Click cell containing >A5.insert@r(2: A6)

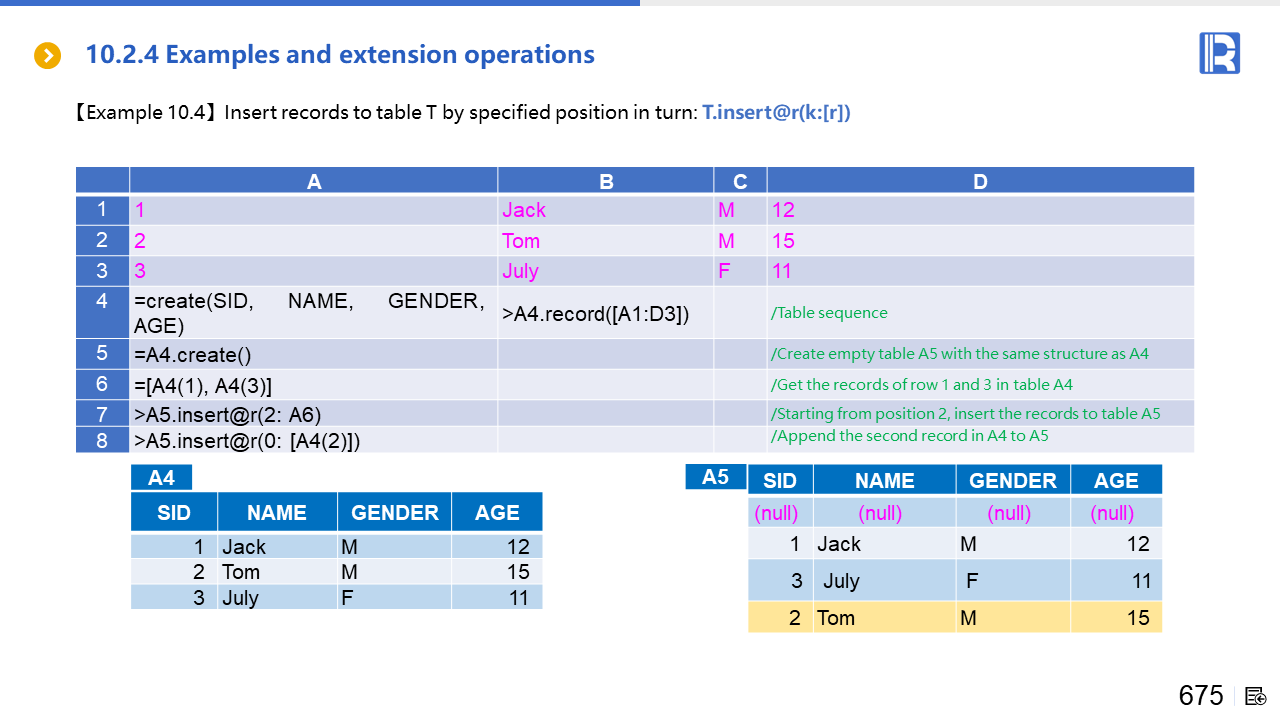313,414
